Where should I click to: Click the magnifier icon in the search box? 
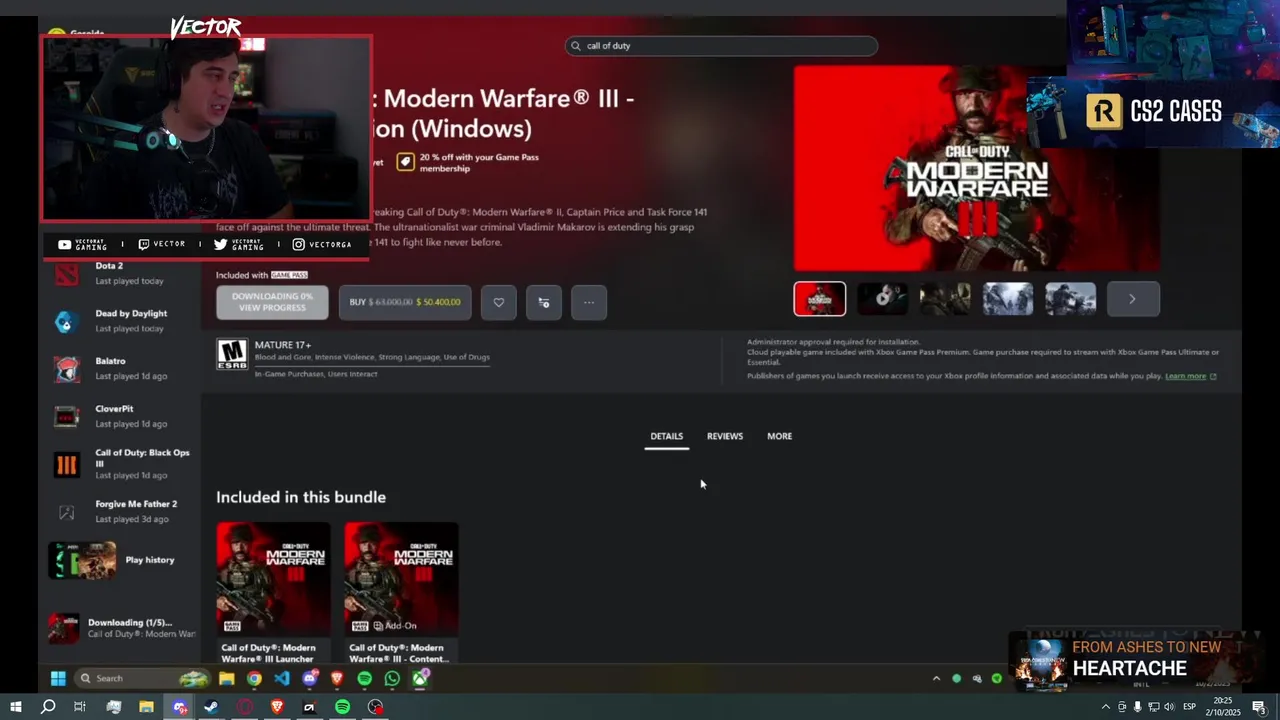point(576,46)
